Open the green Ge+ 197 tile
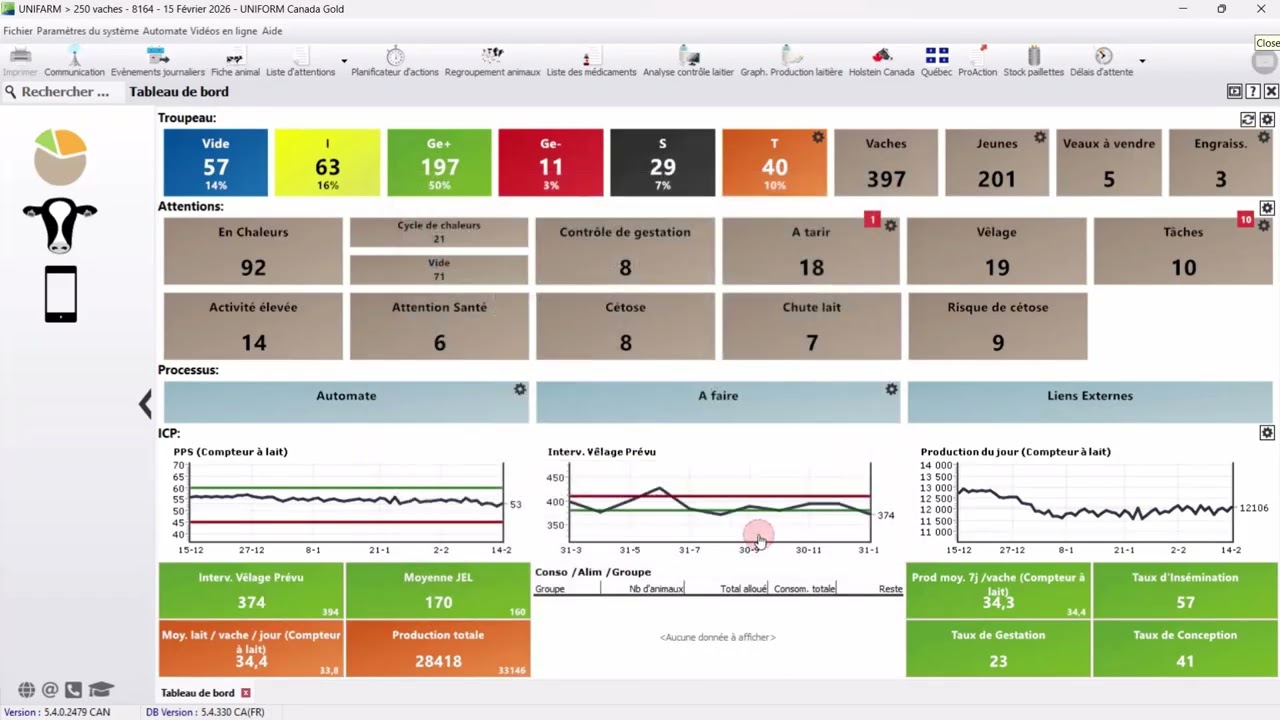Viewport: 1280px width, 720px height. click(x=439, y=162)
